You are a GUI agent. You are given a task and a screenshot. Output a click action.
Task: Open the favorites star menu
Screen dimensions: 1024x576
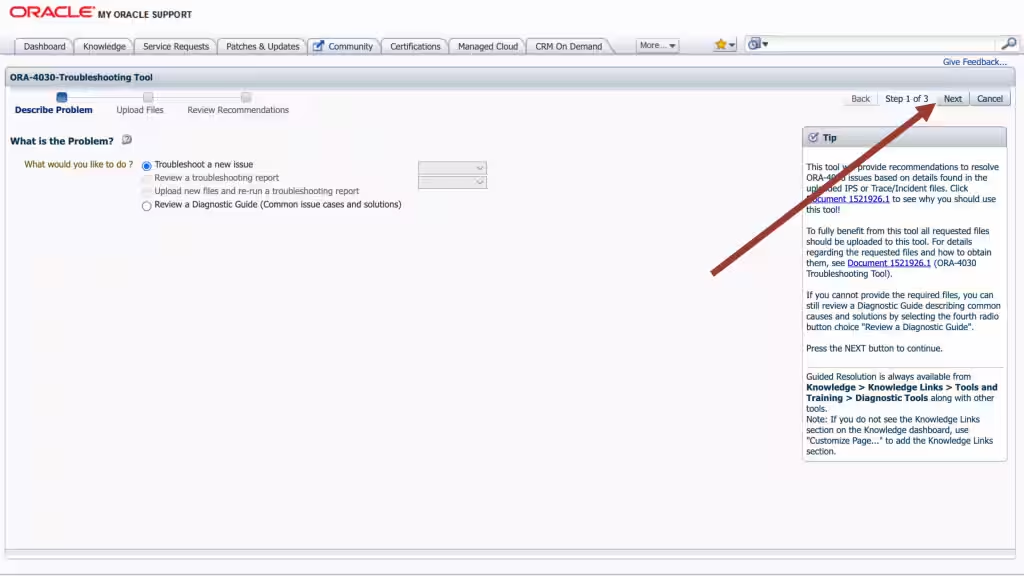[724, 44]
